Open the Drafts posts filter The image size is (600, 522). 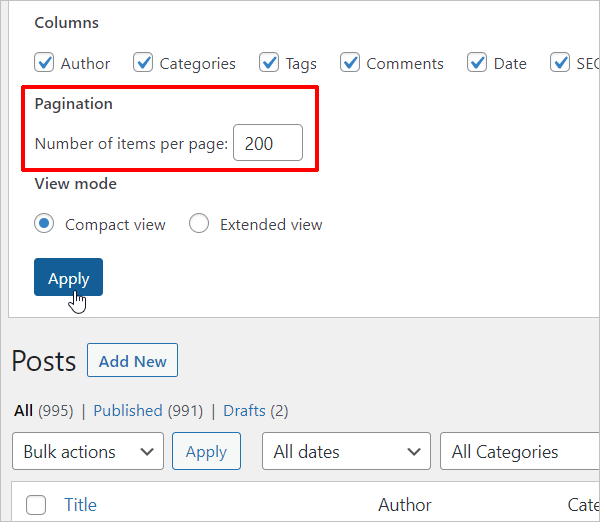pyautogui.click(x=244, y=410)
